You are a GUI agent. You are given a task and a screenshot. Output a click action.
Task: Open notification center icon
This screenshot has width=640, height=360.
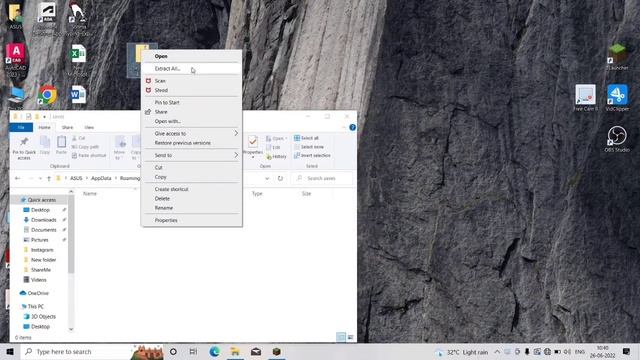click(x=627, y=351)
